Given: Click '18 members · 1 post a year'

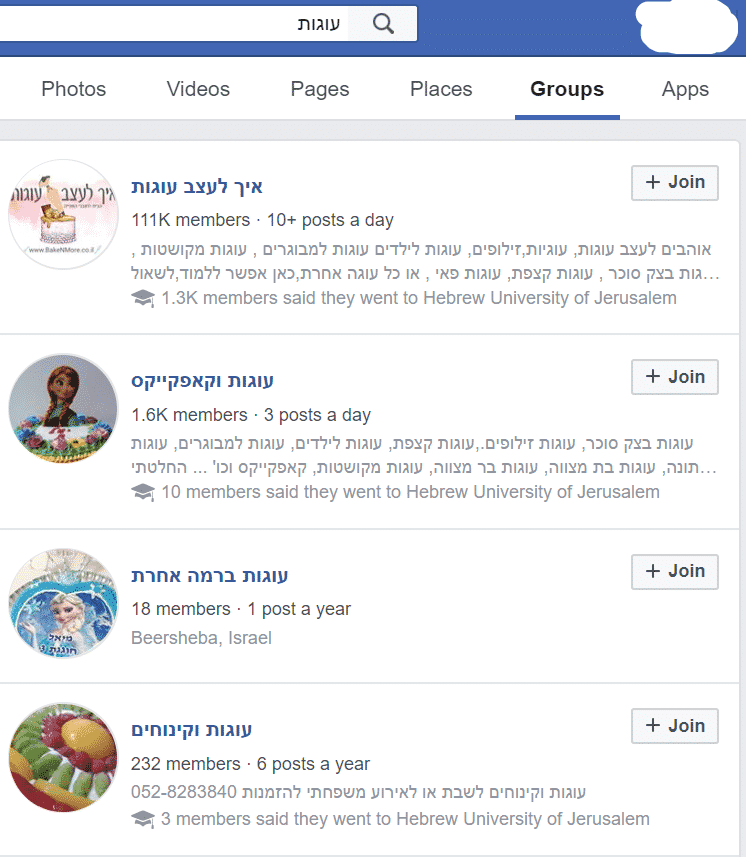Looking at the screenshot, I should tap(241, 609).
